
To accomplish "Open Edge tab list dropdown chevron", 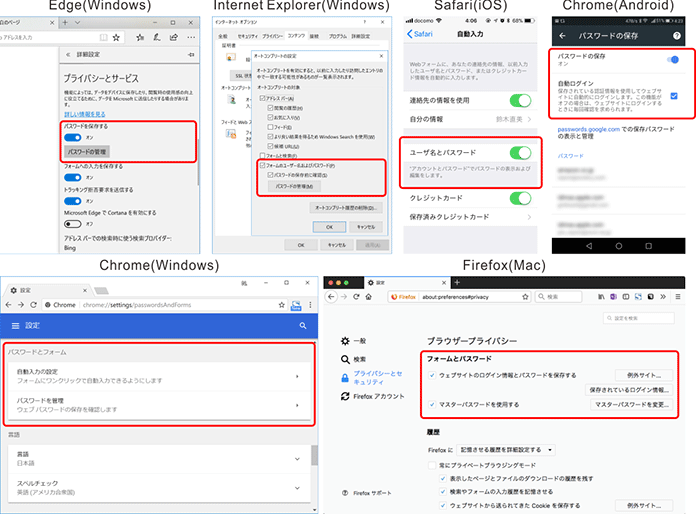I will coord(77,23).
